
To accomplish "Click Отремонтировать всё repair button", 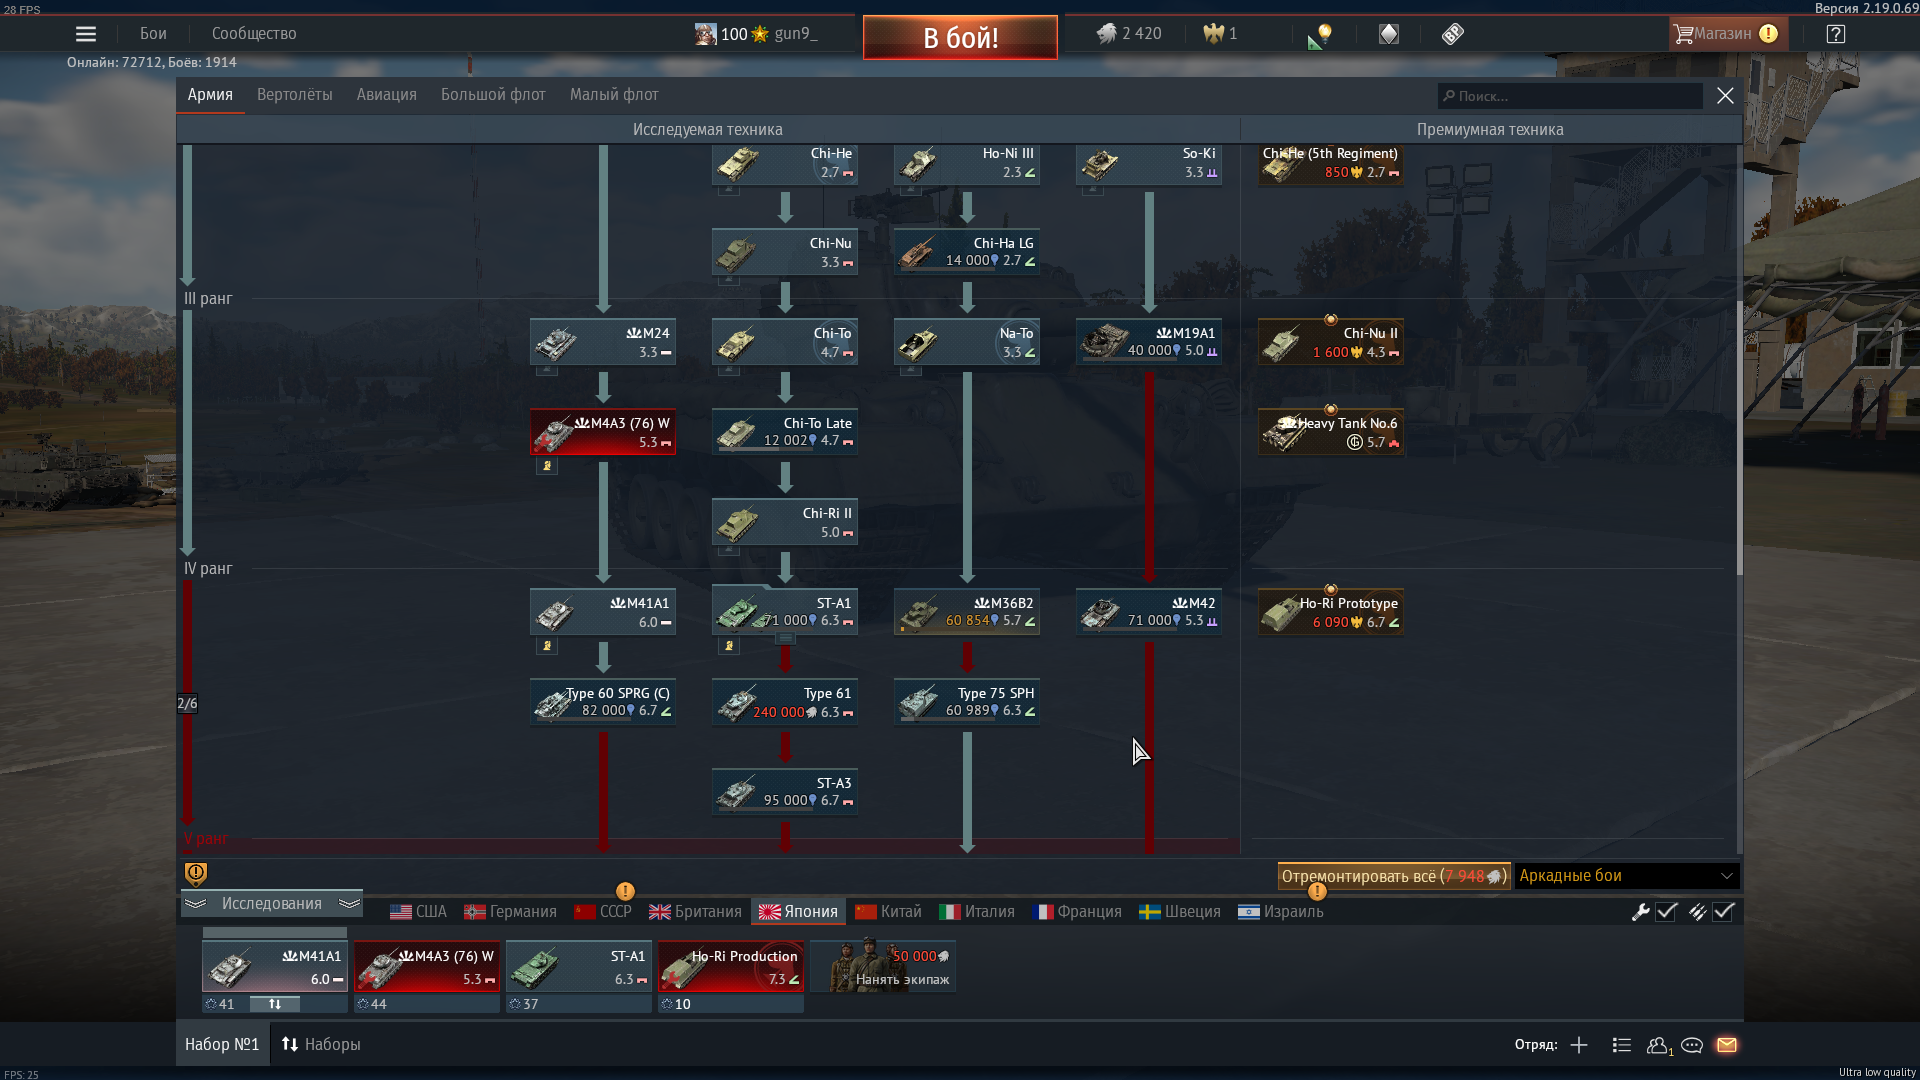I will (1395, 876).
